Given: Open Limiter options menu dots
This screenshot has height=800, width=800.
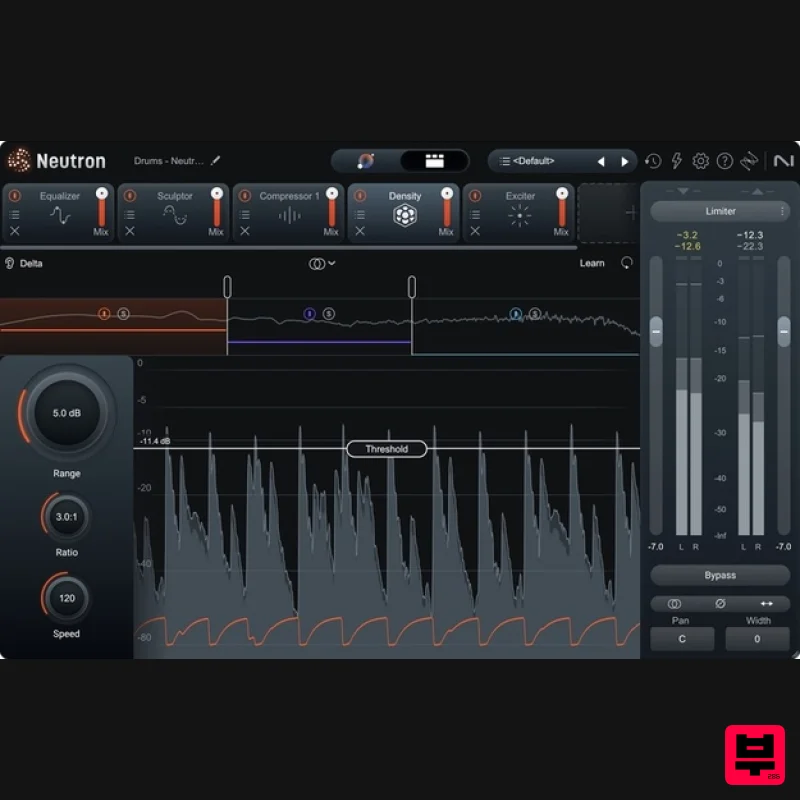Looking at the screenshot, I should tap(782, 211).
